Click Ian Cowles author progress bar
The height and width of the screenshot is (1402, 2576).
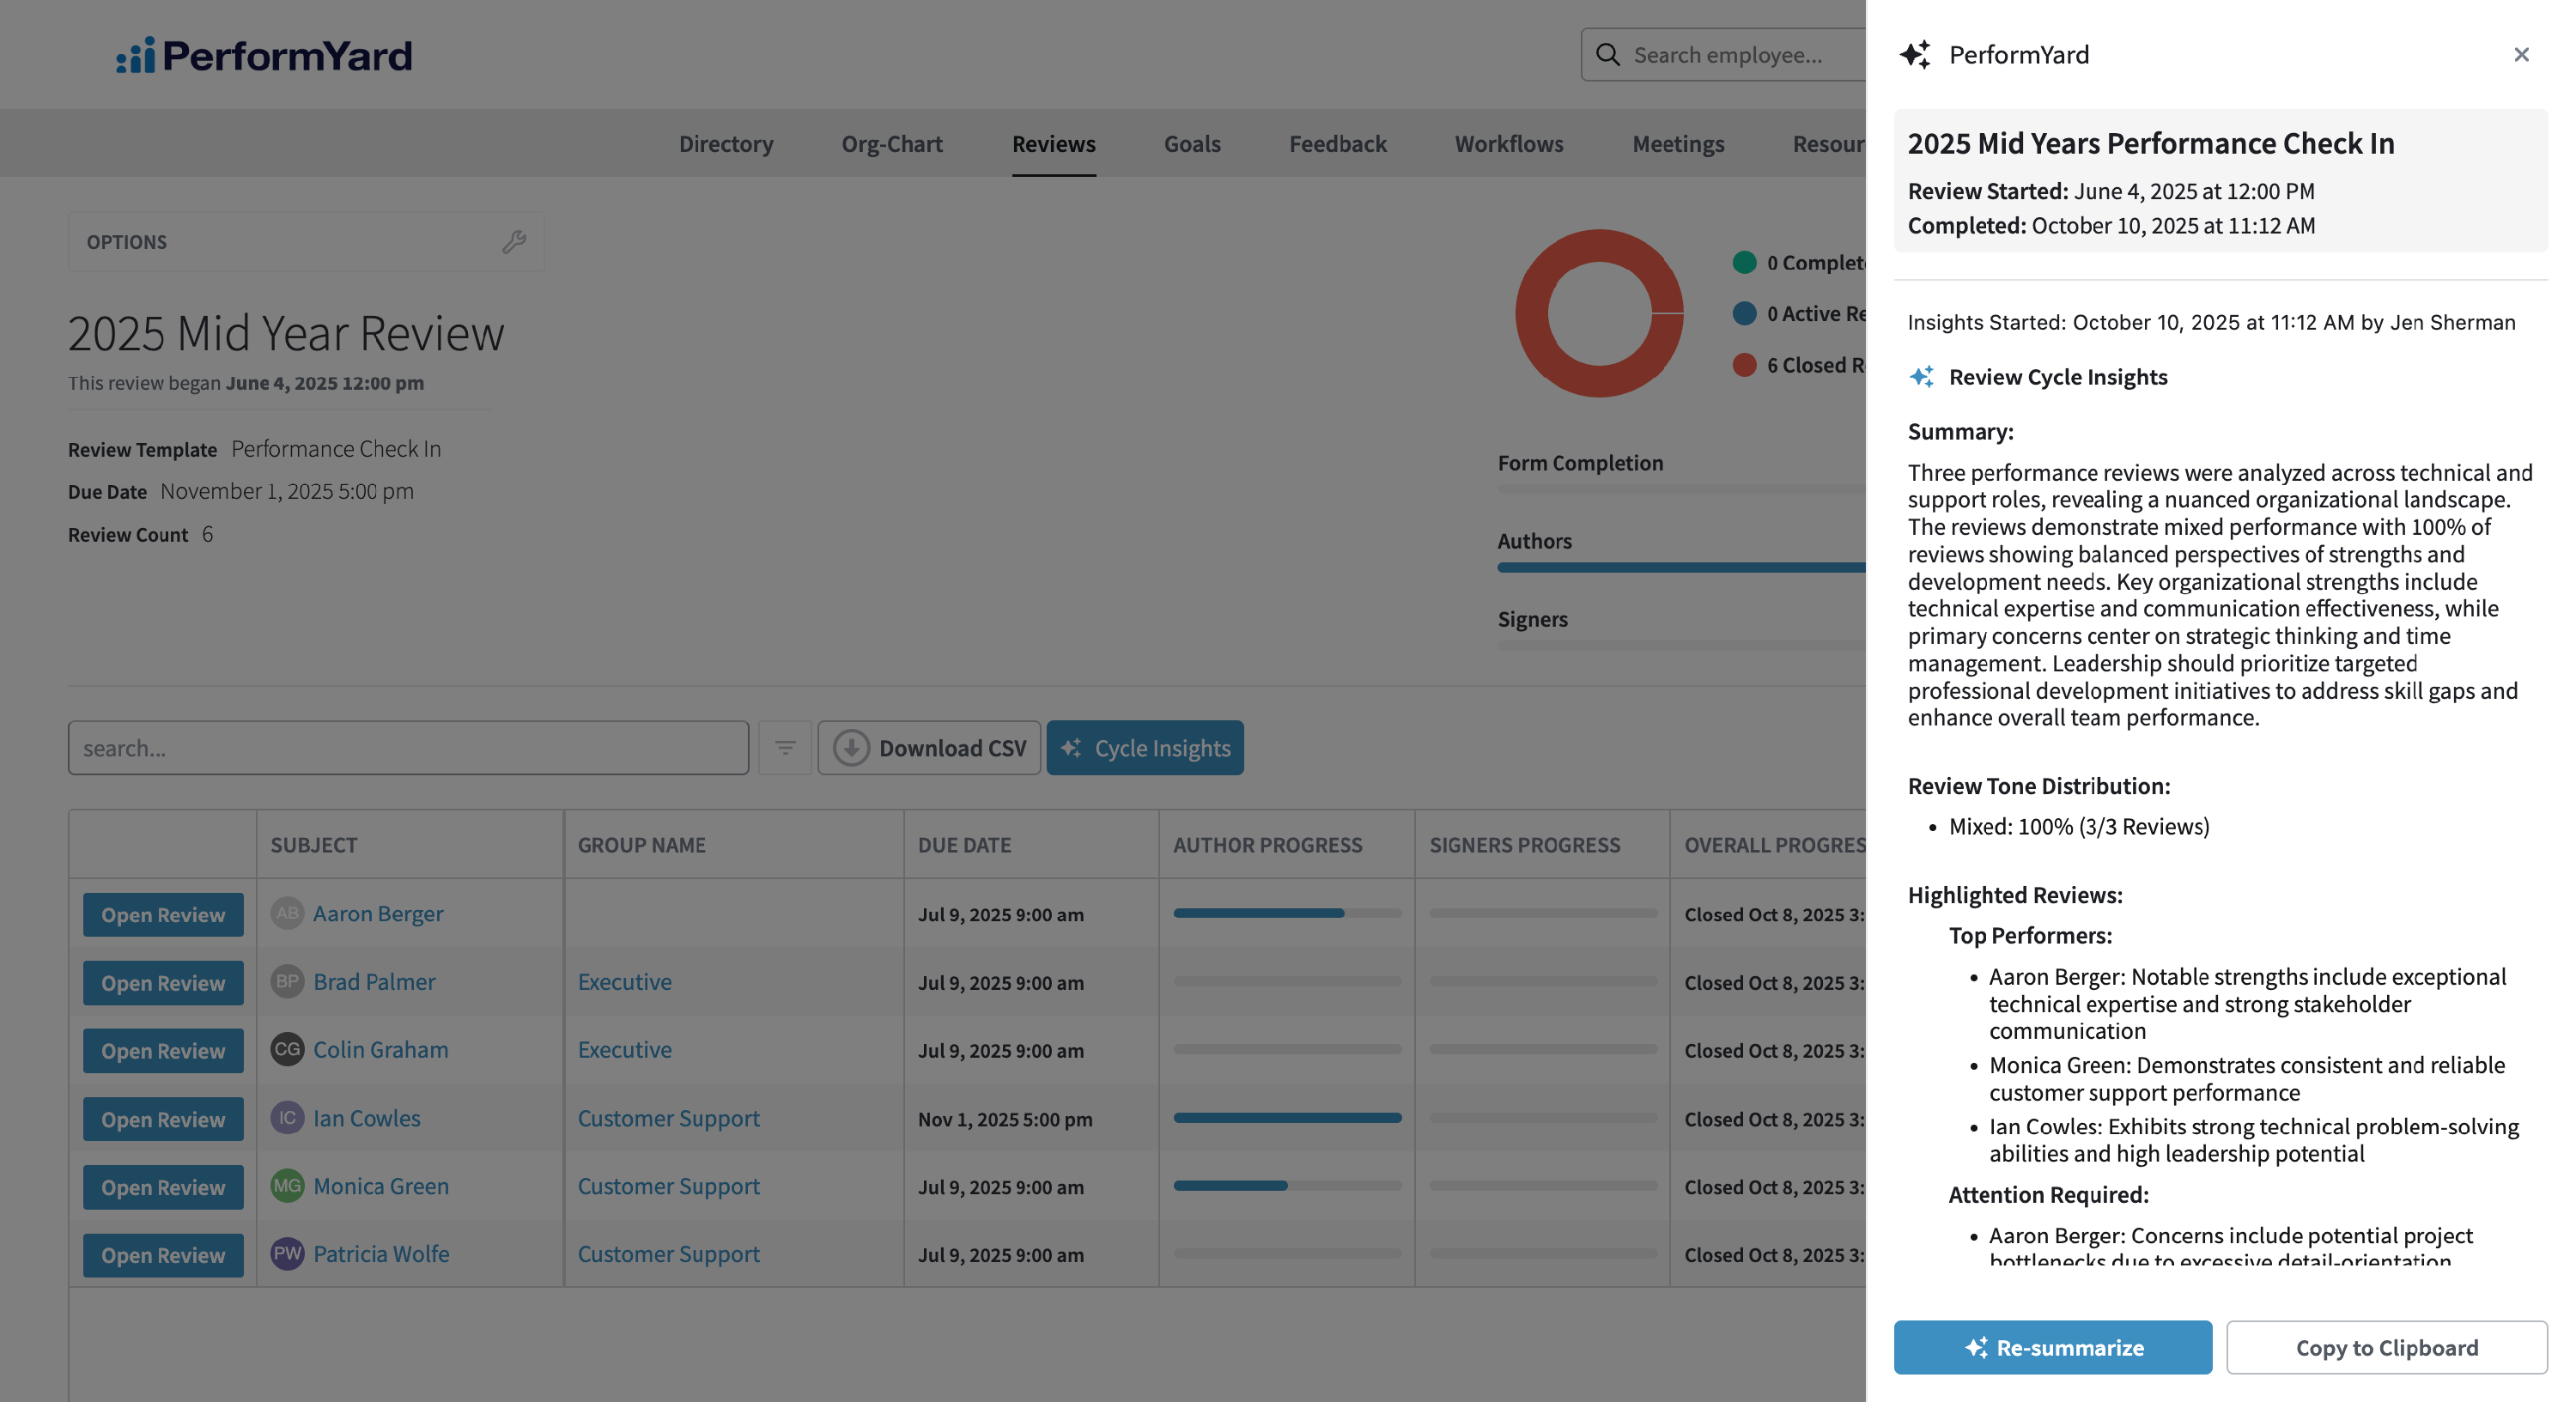1287,1118
